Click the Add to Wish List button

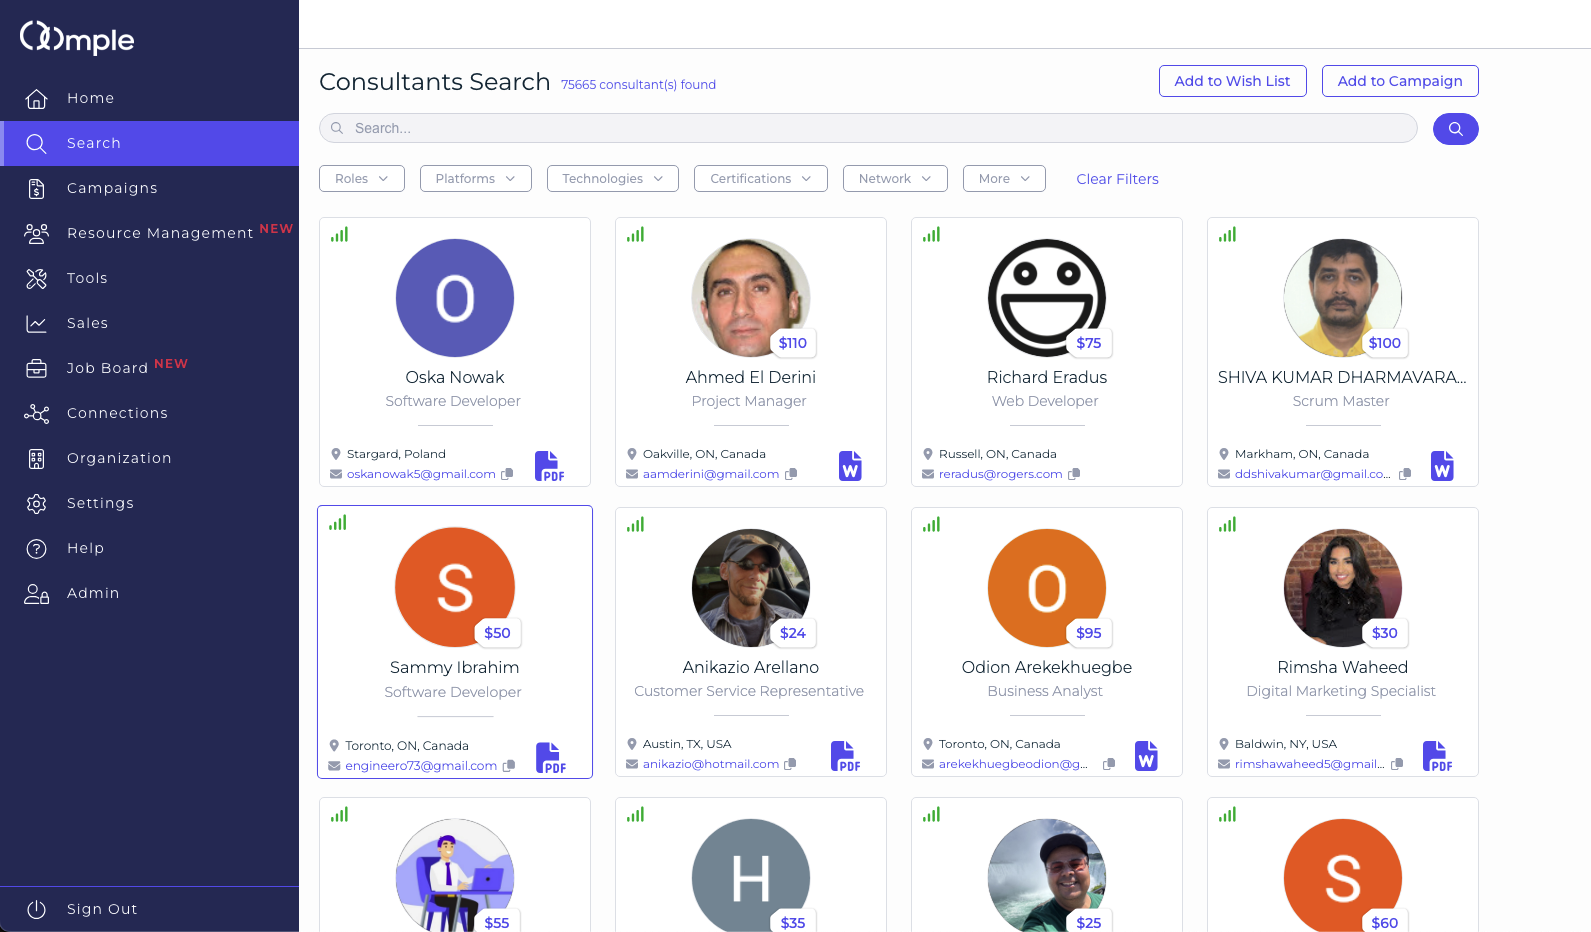click(x=1232, y=81)
